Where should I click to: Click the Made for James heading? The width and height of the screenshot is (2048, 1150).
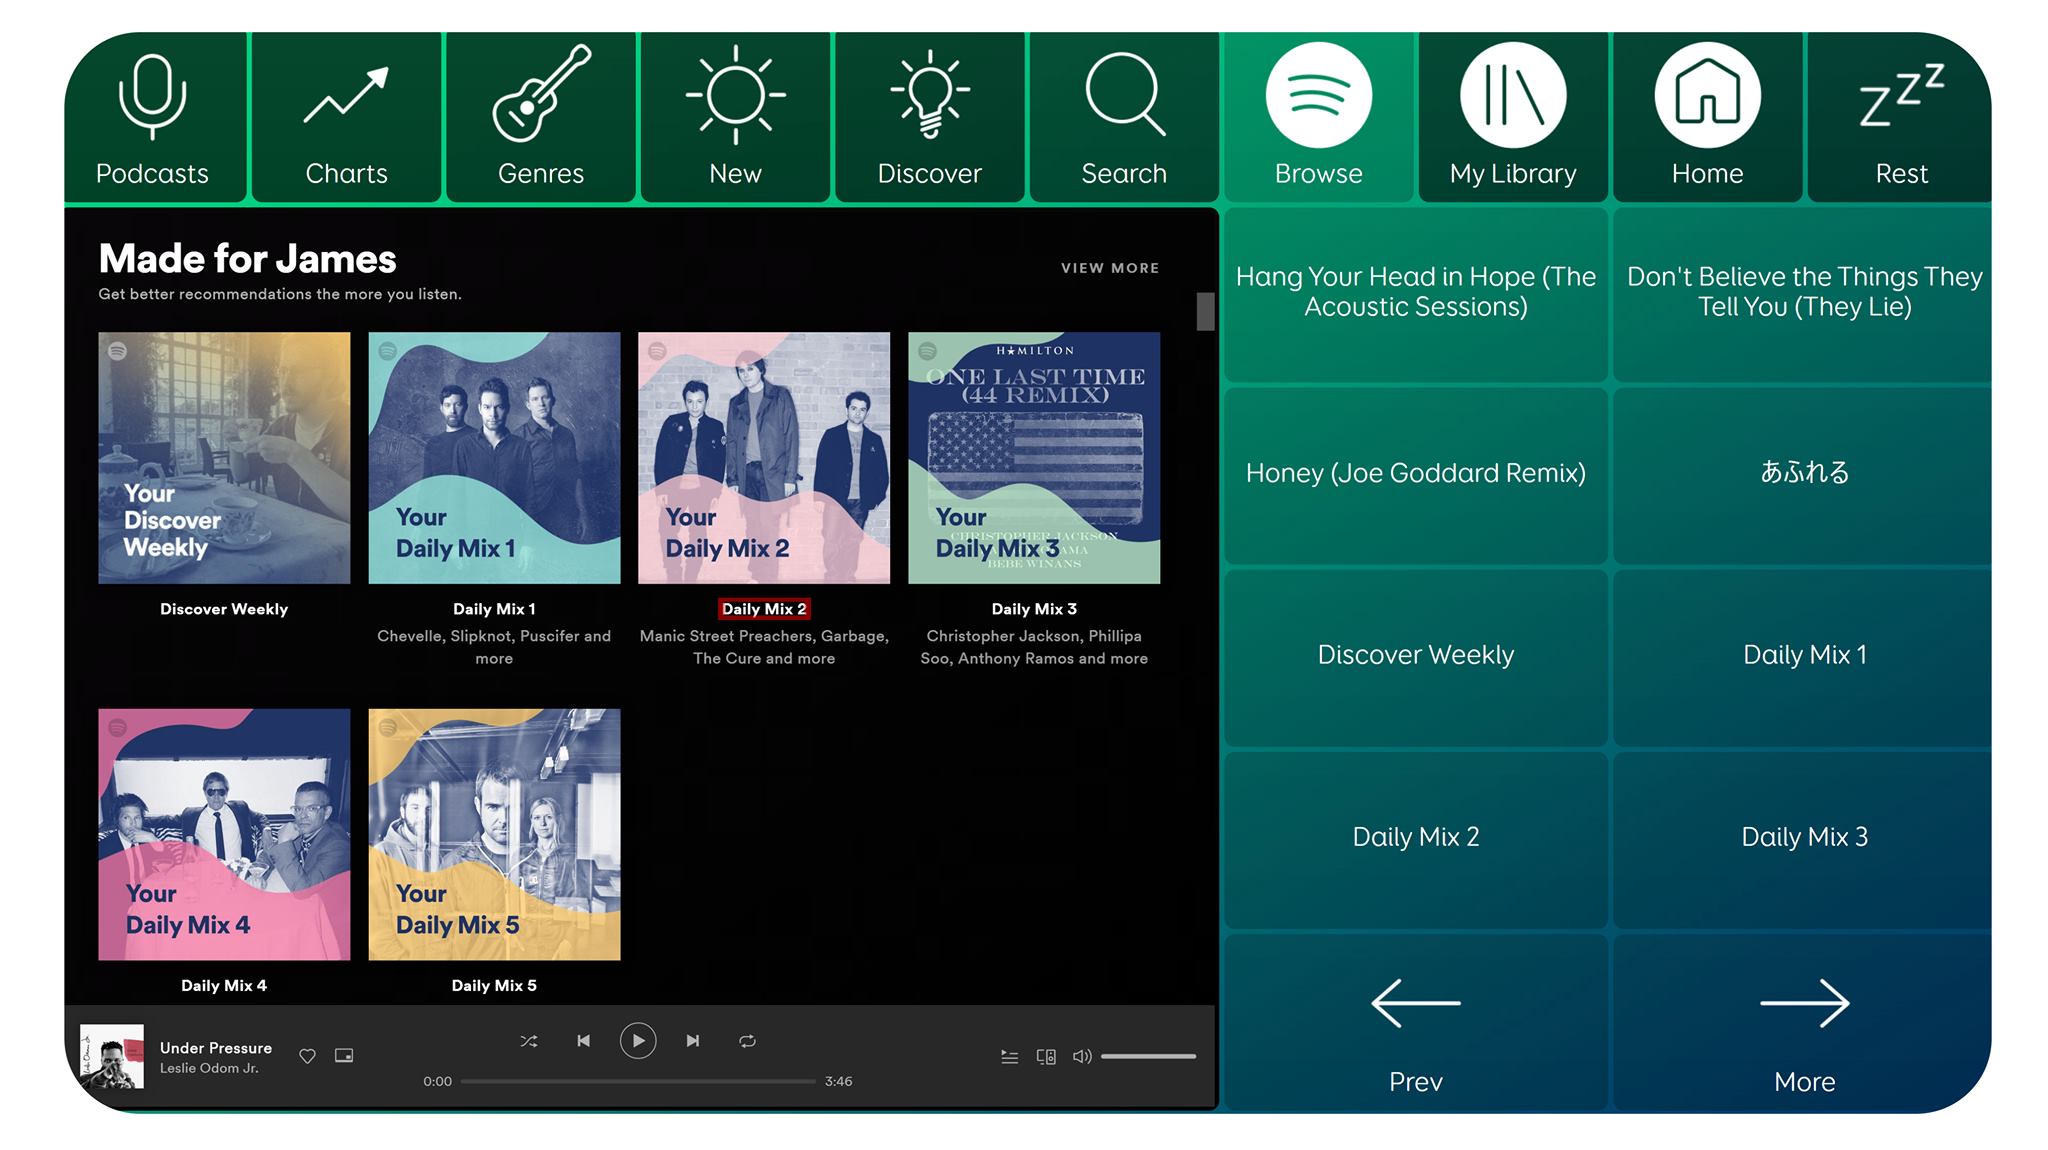click(x=248, y=259)
